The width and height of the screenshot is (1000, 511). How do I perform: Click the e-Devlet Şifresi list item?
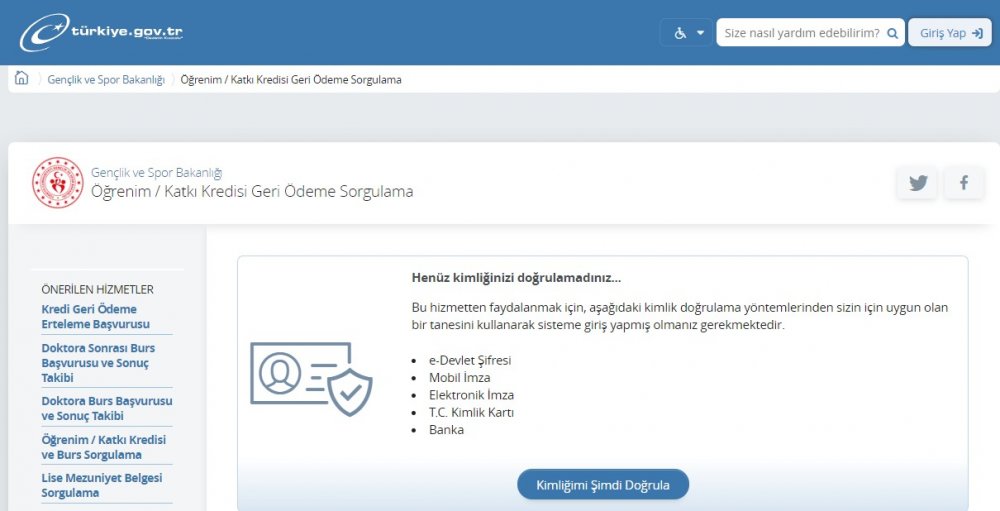click(x=469, y=360)
